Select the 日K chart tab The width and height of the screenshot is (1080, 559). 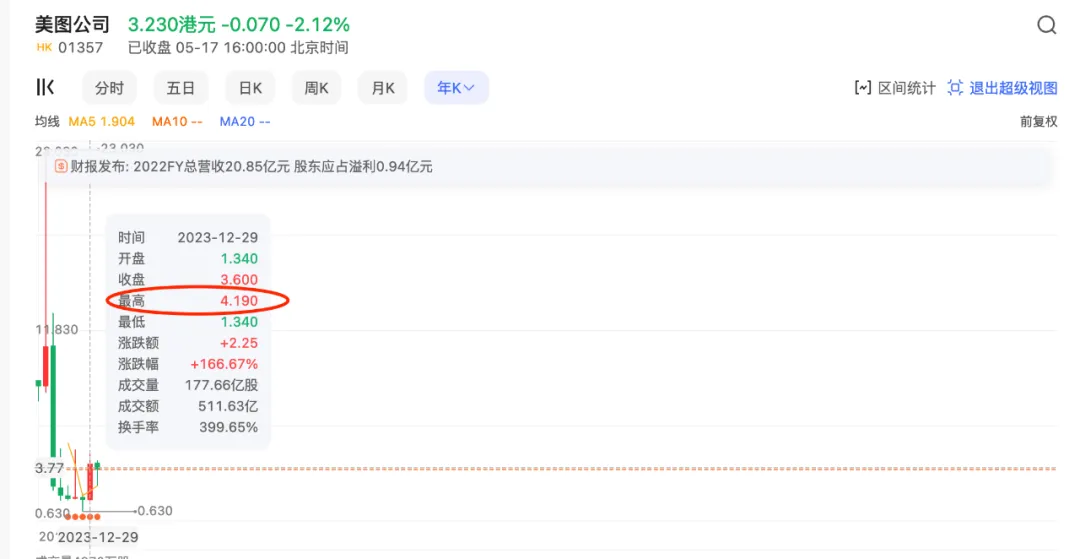click(250, 88)
